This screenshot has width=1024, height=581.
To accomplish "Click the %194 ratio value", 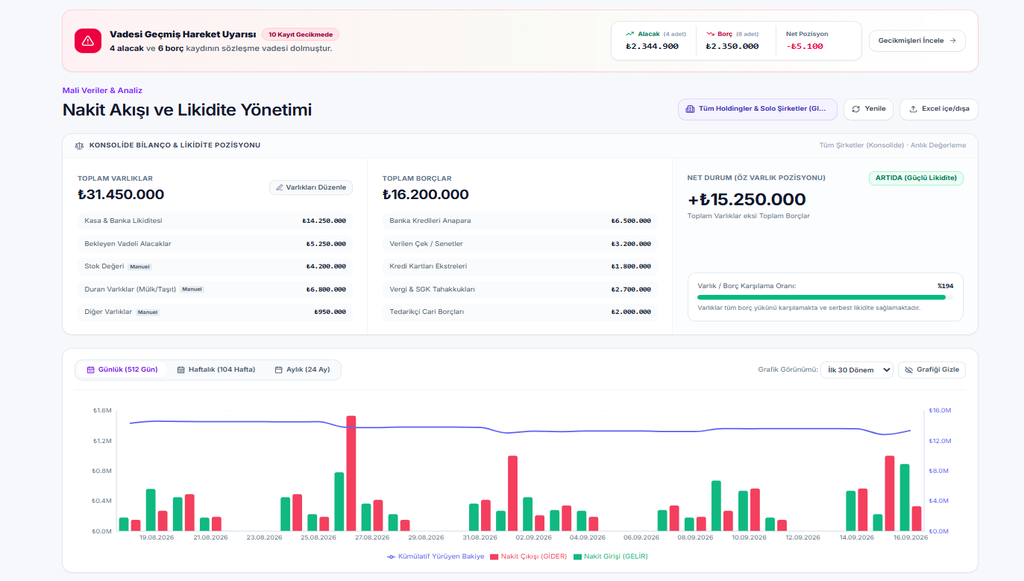I will [945, 286].
